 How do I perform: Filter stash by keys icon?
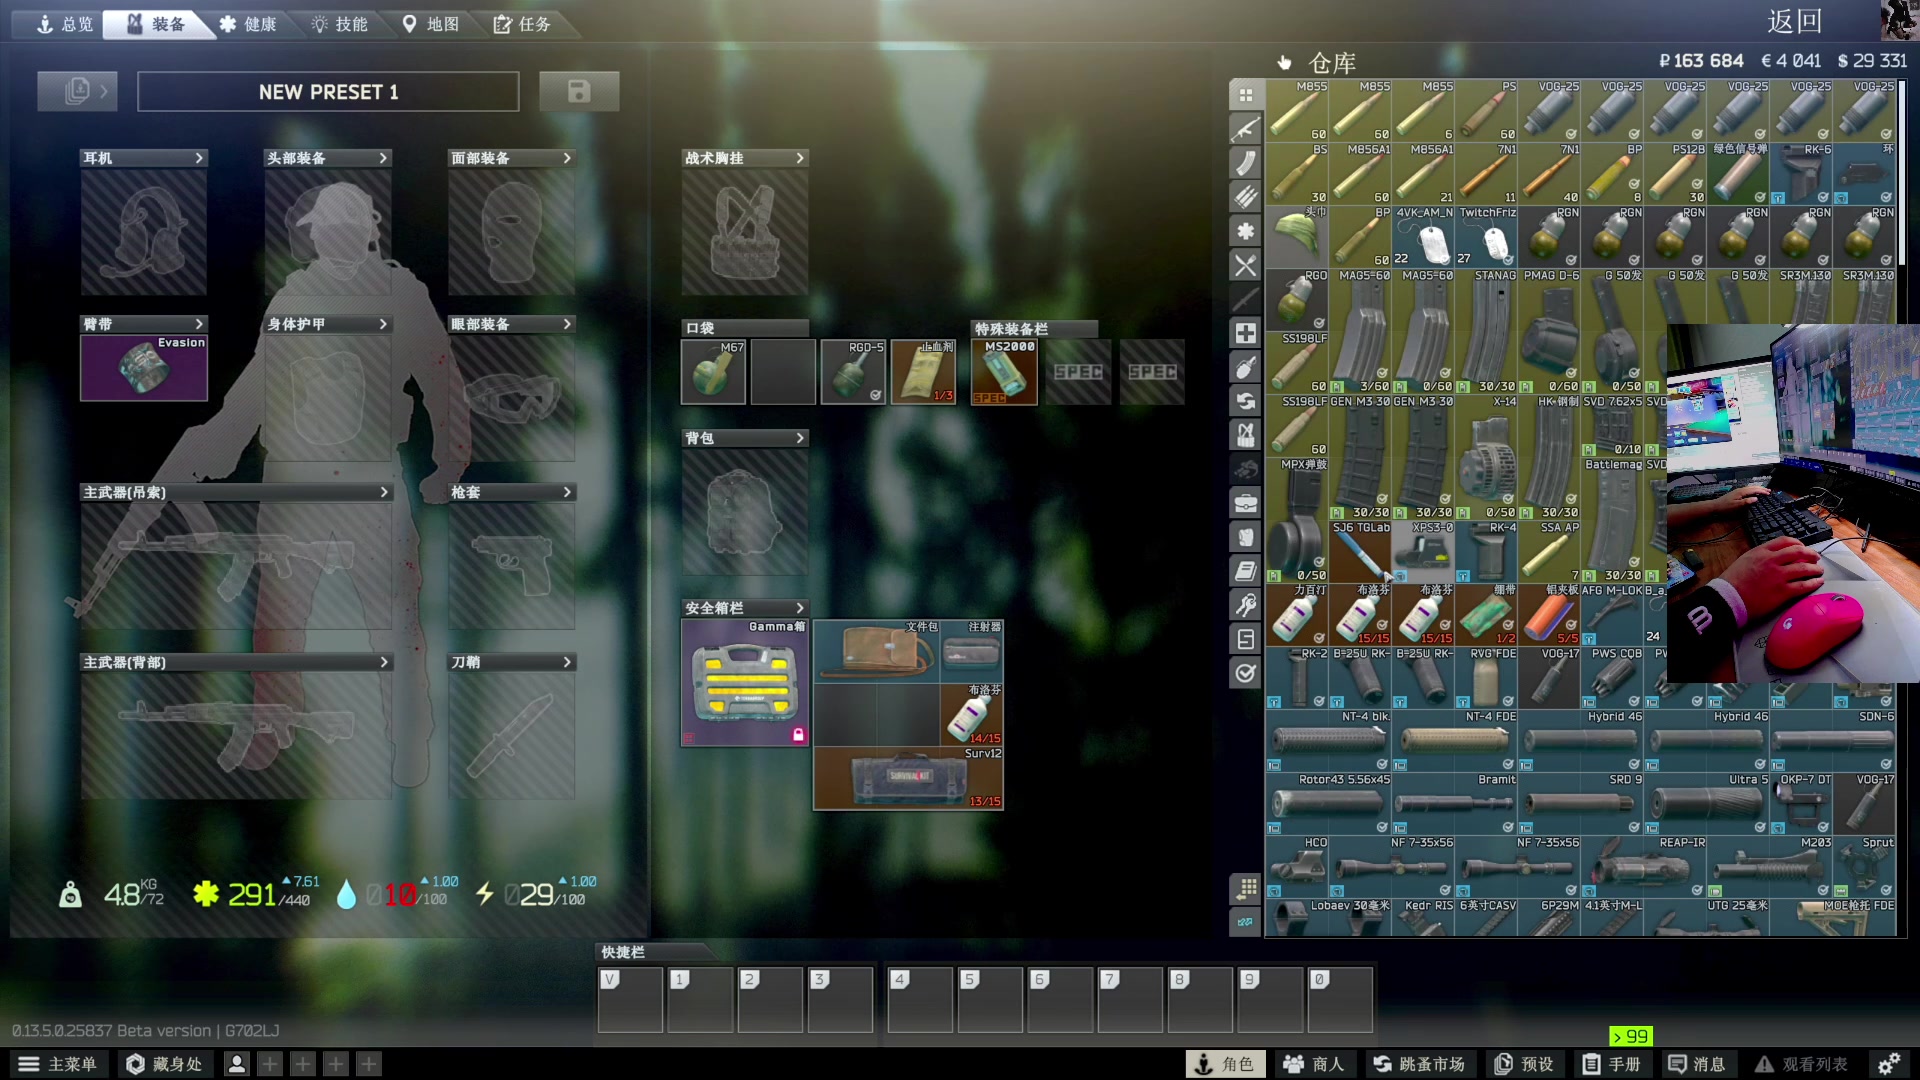point(1245,605)
